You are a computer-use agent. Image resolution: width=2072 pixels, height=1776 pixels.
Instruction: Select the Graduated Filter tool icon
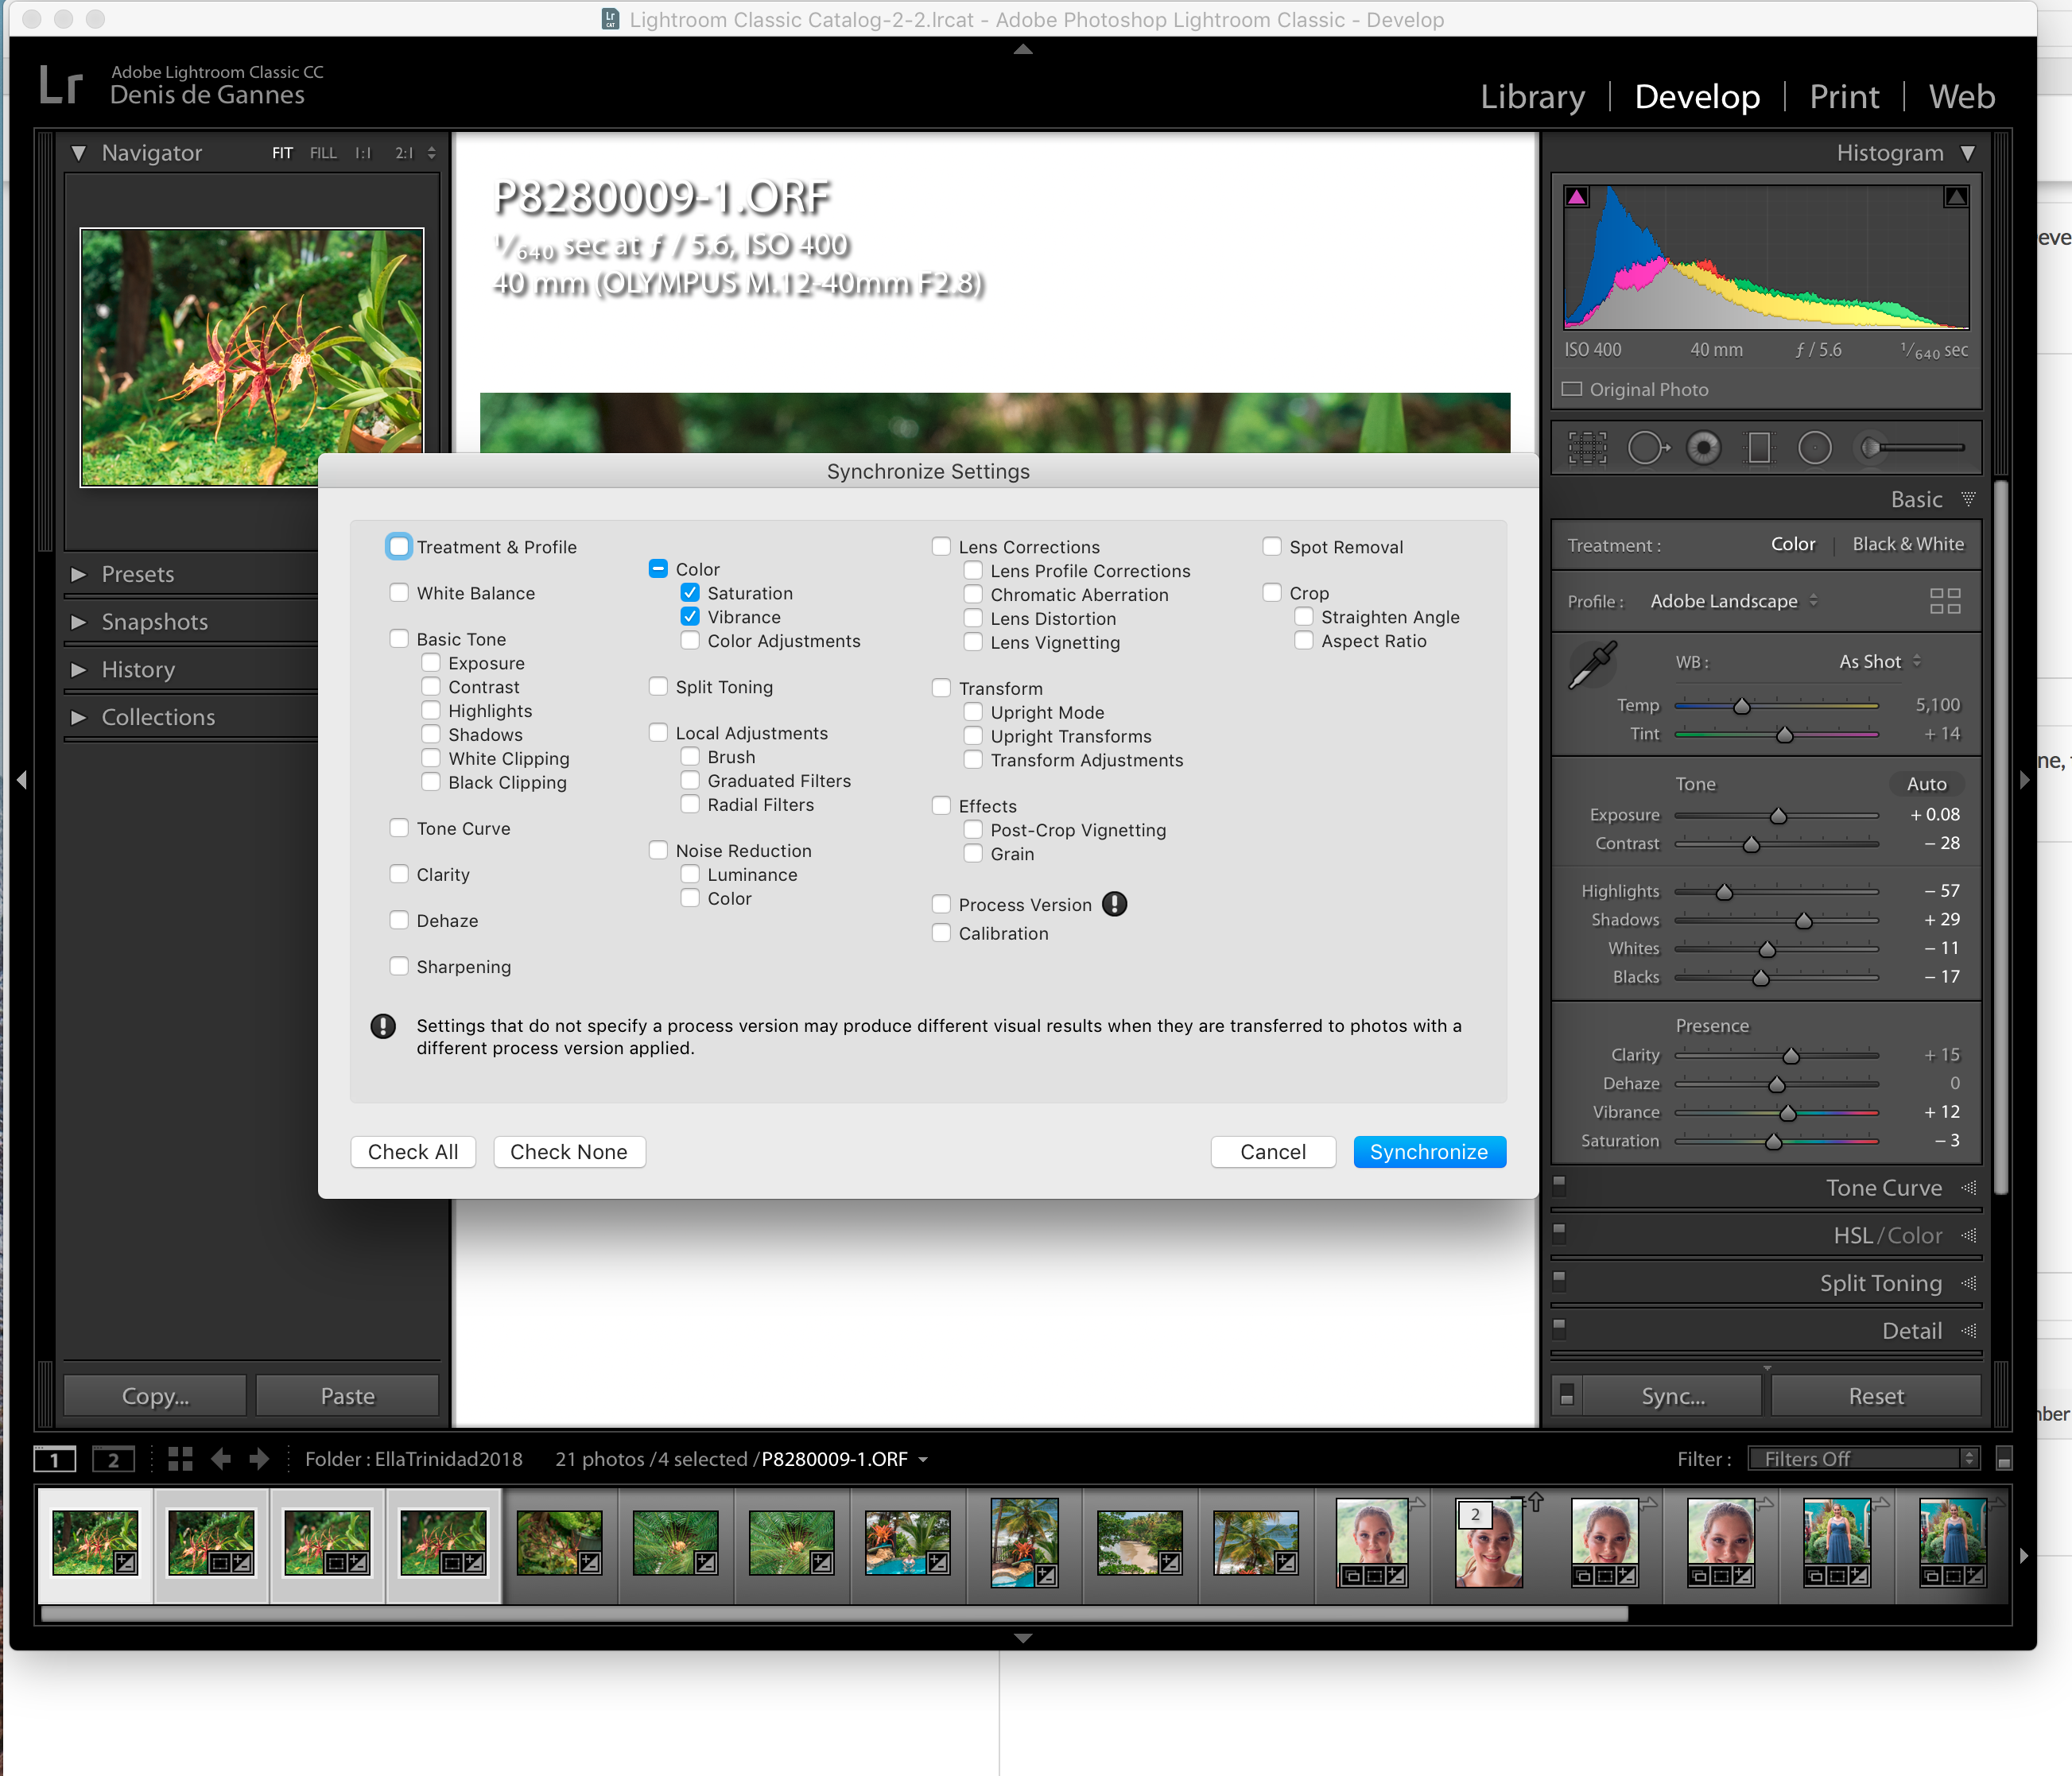(1759, 448)
